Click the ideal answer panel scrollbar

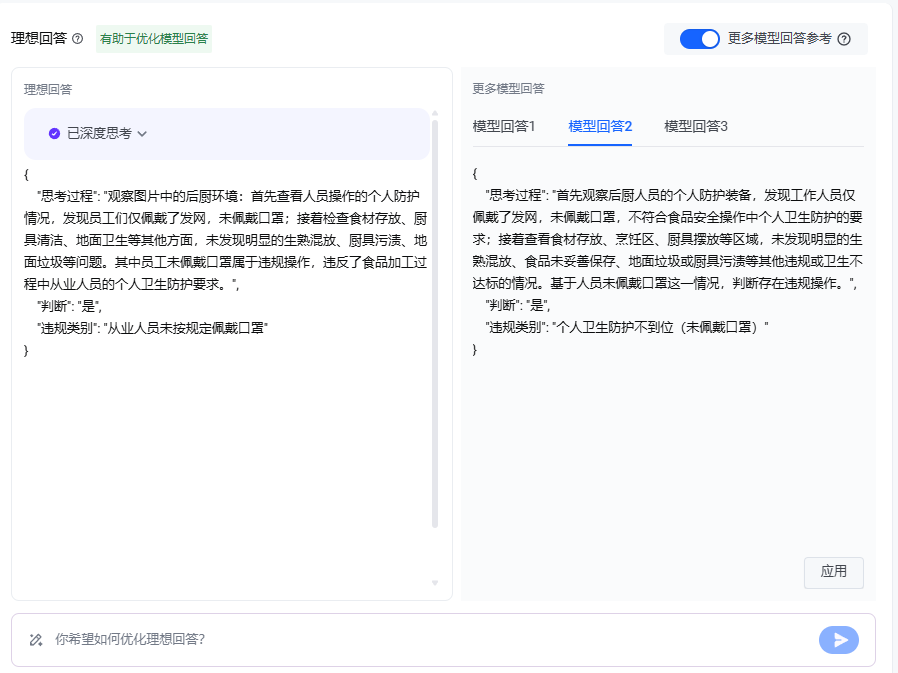435,324
